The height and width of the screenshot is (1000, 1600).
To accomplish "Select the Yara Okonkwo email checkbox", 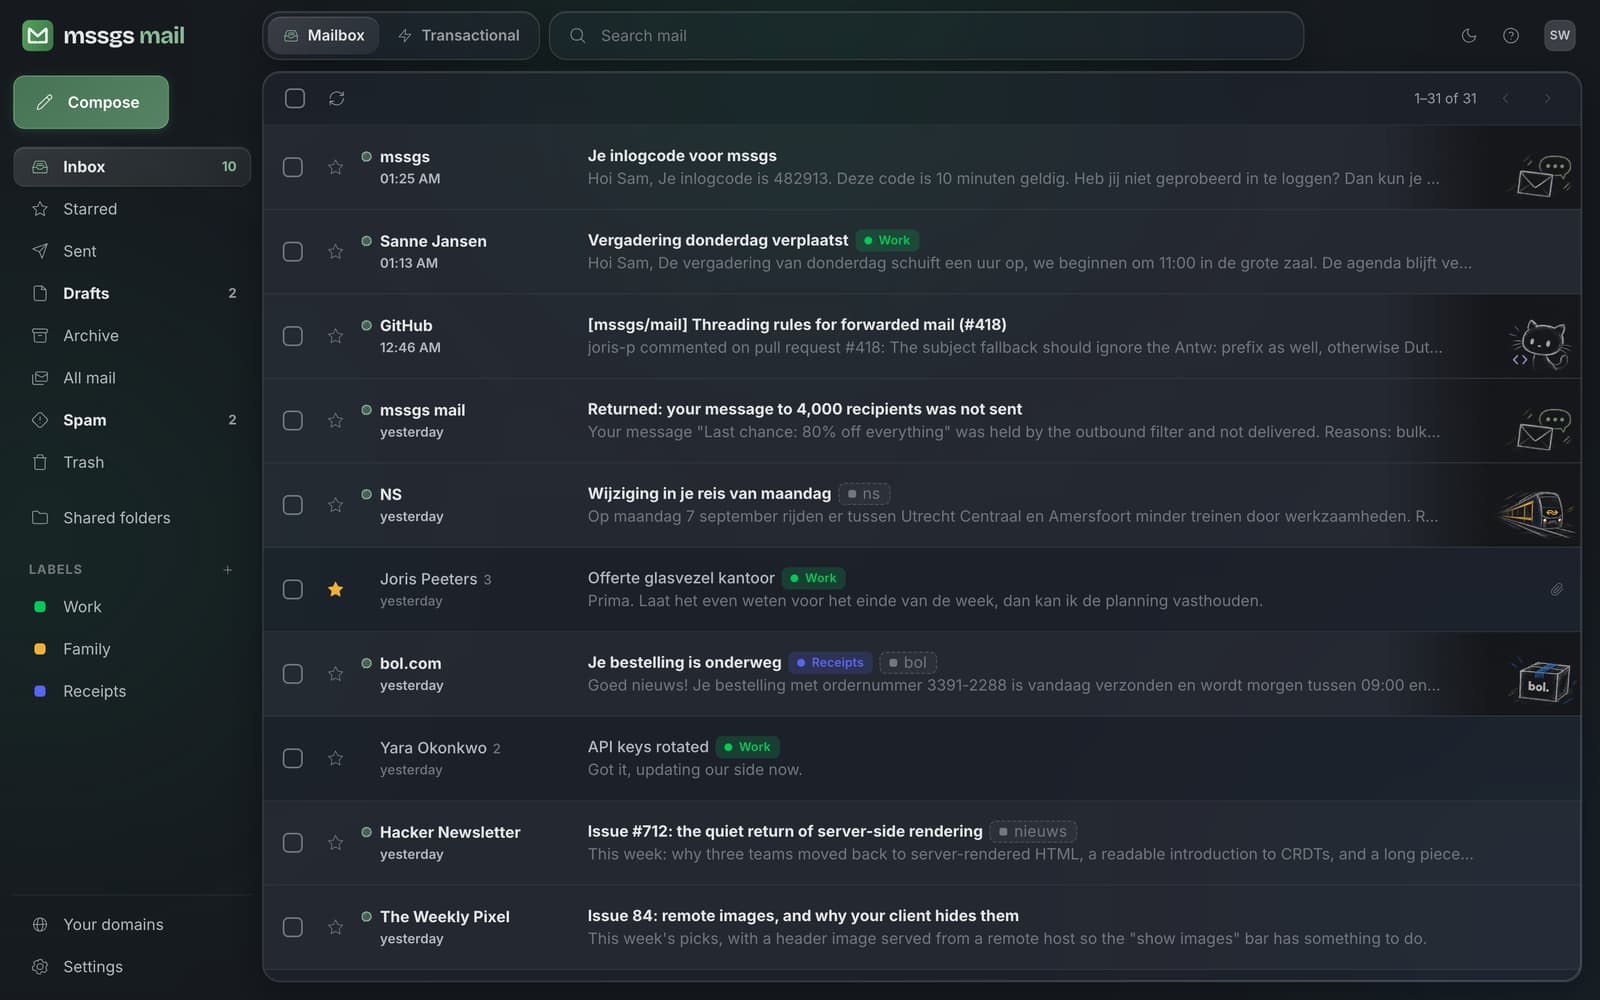I will (x=293, y=758).
